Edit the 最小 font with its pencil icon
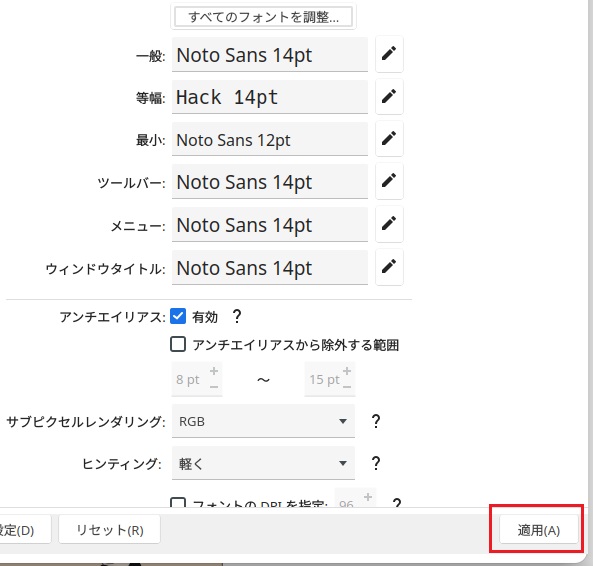The width and height of the screenshot is (593, 566). pos(389,138)
